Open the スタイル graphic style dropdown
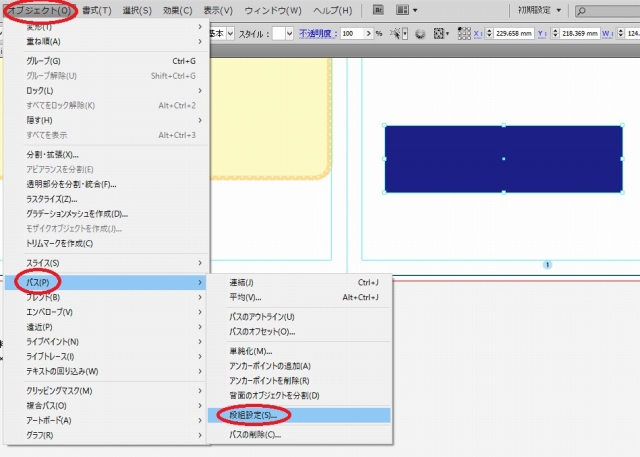640x457 pixels. tap(289, 33)
